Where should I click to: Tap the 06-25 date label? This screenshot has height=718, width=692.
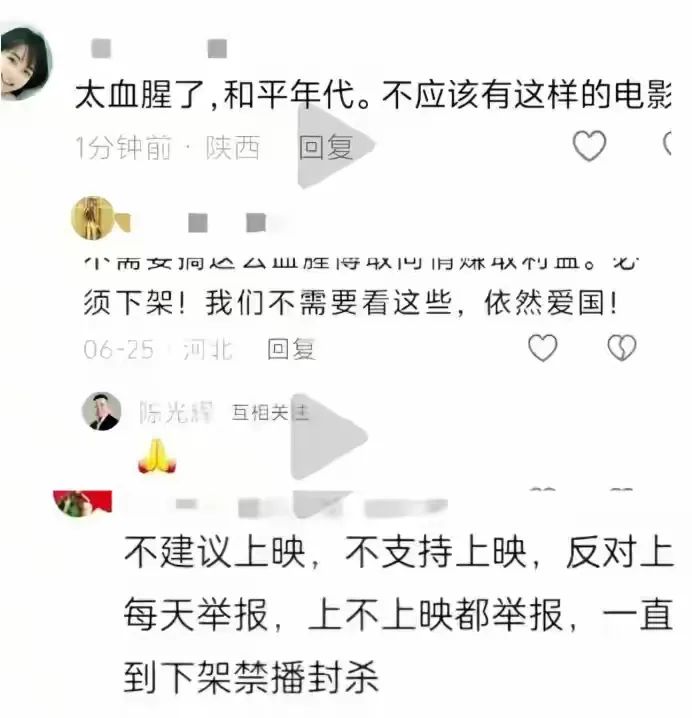[x=119, y=349]
